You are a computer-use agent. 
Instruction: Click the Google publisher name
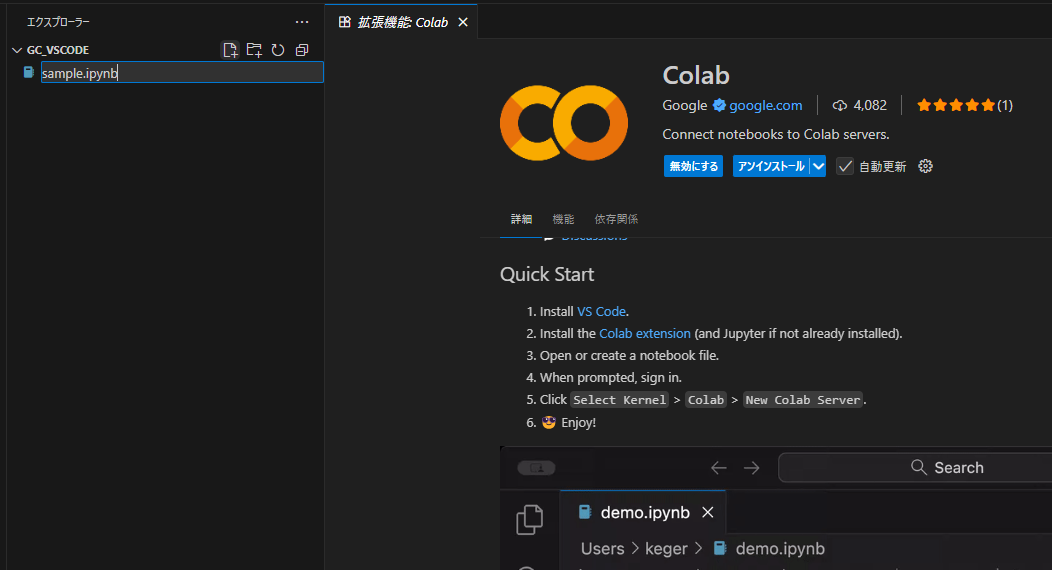pos(684,105)
